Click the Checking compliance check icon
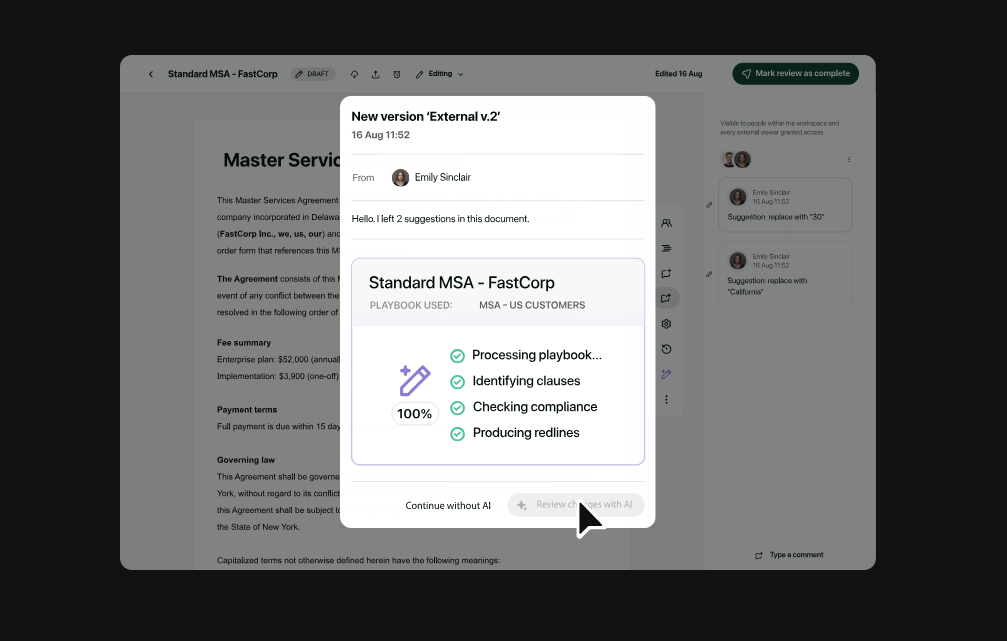Viewport: 1007px width, 641px height. (x=457, y=408)
